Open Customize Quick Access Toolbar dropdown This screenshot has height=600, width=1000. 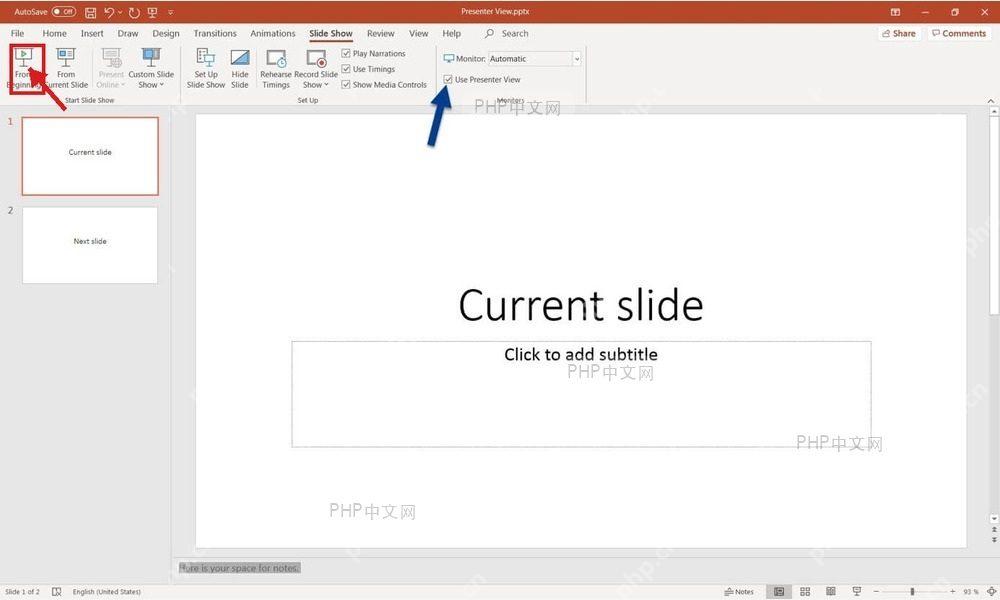tap(170, 12)
